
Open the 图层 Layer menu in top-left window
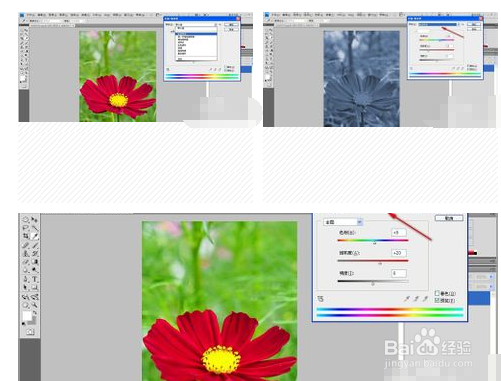tap(63, 15)
